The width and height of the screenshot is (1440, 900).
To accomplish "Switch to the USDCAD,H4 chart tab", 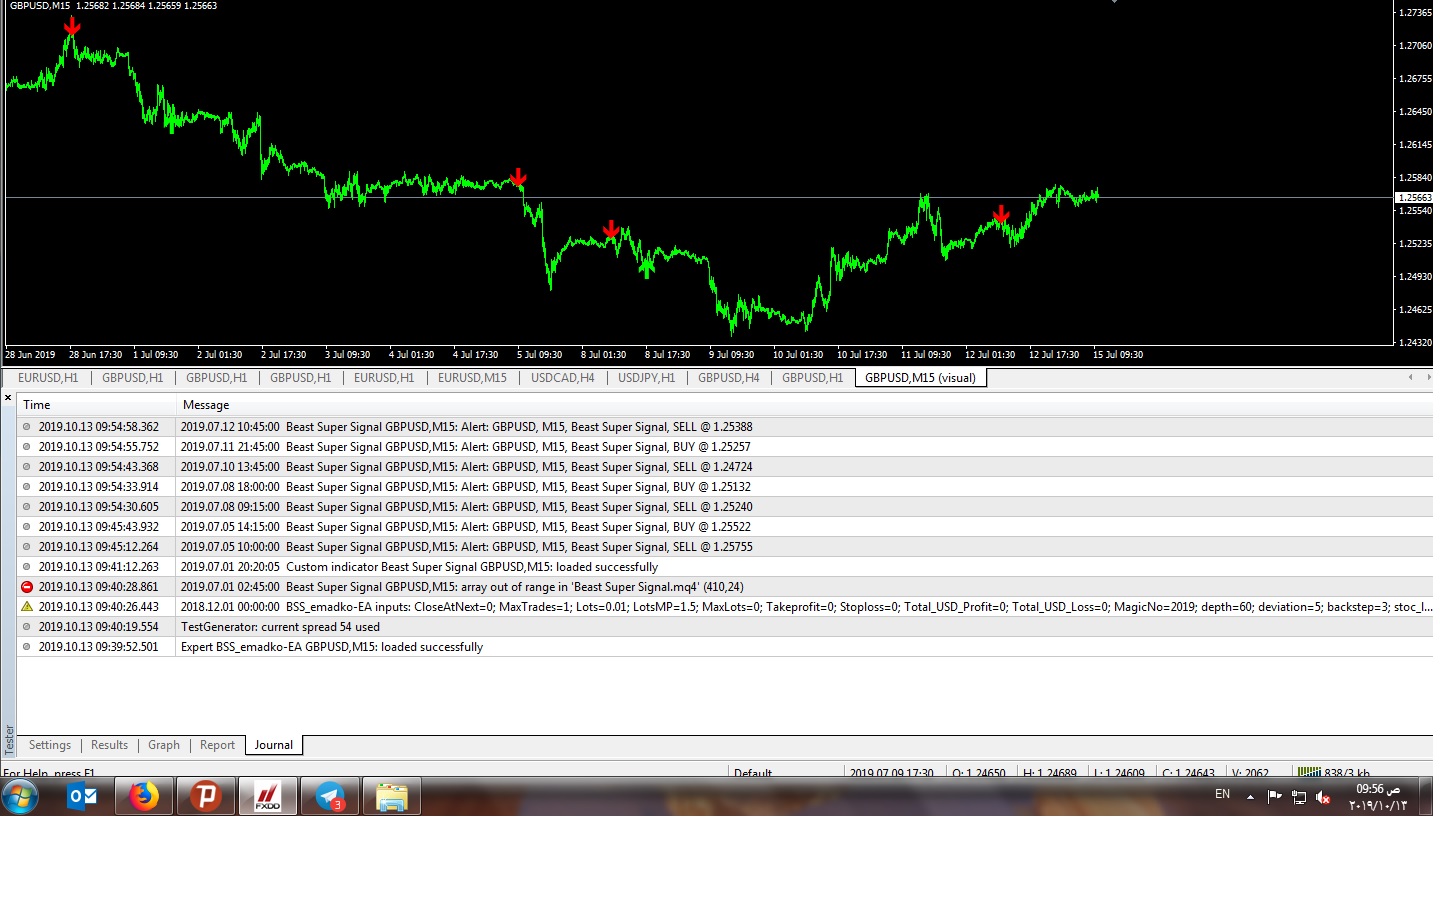I will pos(562,378).
